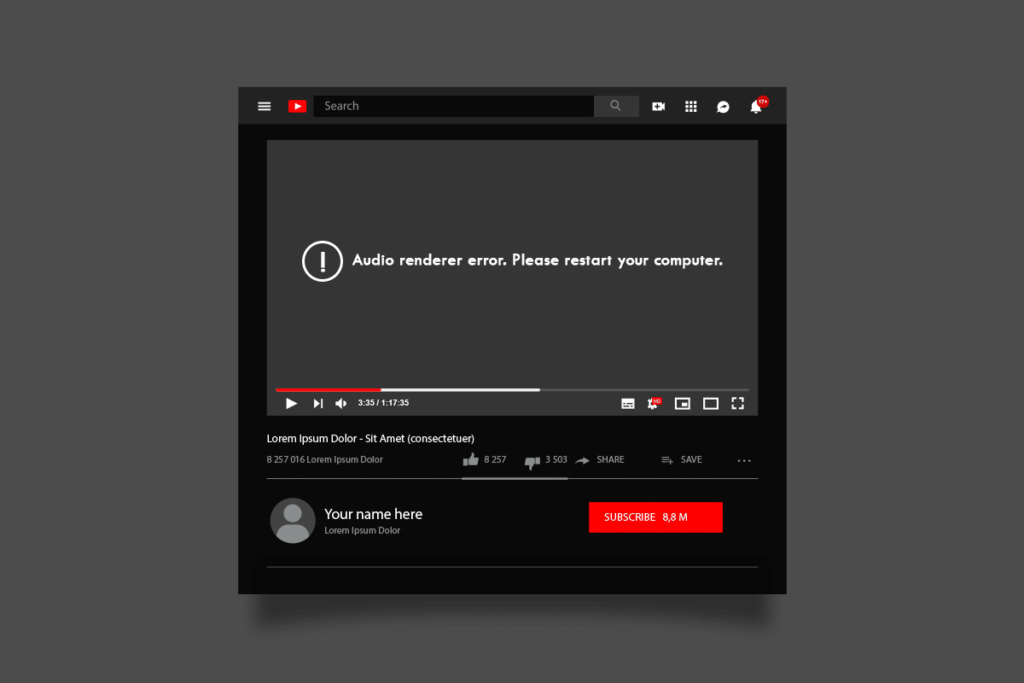Screen dimensions: 1024x683
Task: Click the SUBSCRIBE 8,8 M button
Action: click(656, 517)
